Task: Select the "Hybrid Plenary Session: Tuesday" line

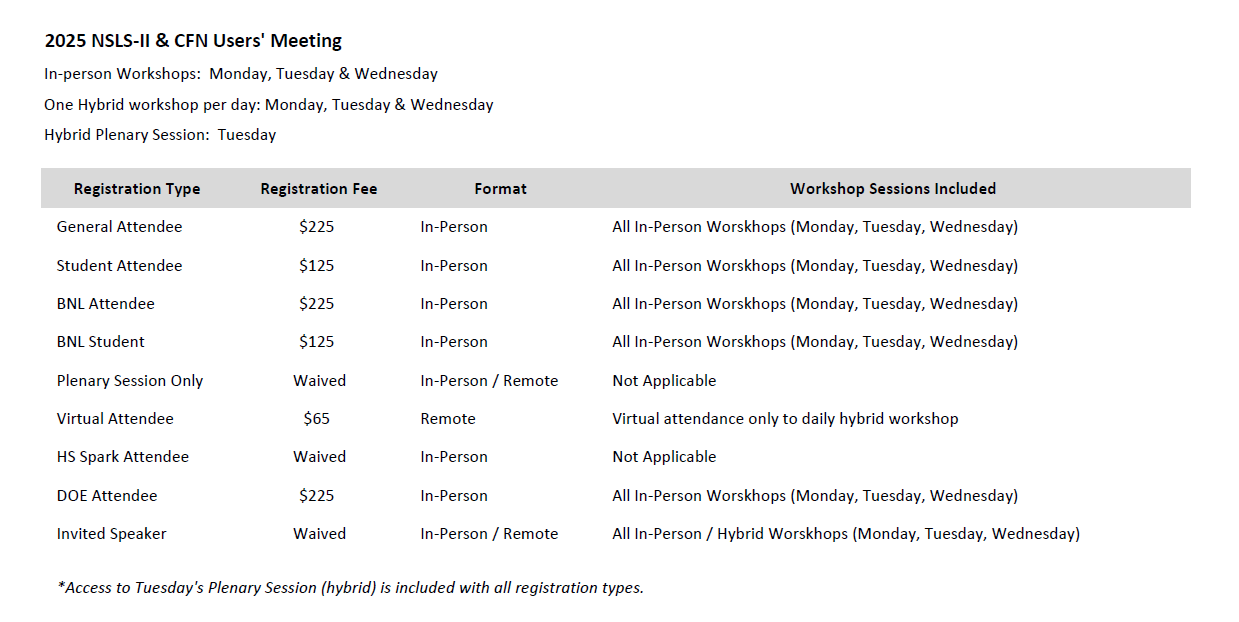Action: coord(160,135)
